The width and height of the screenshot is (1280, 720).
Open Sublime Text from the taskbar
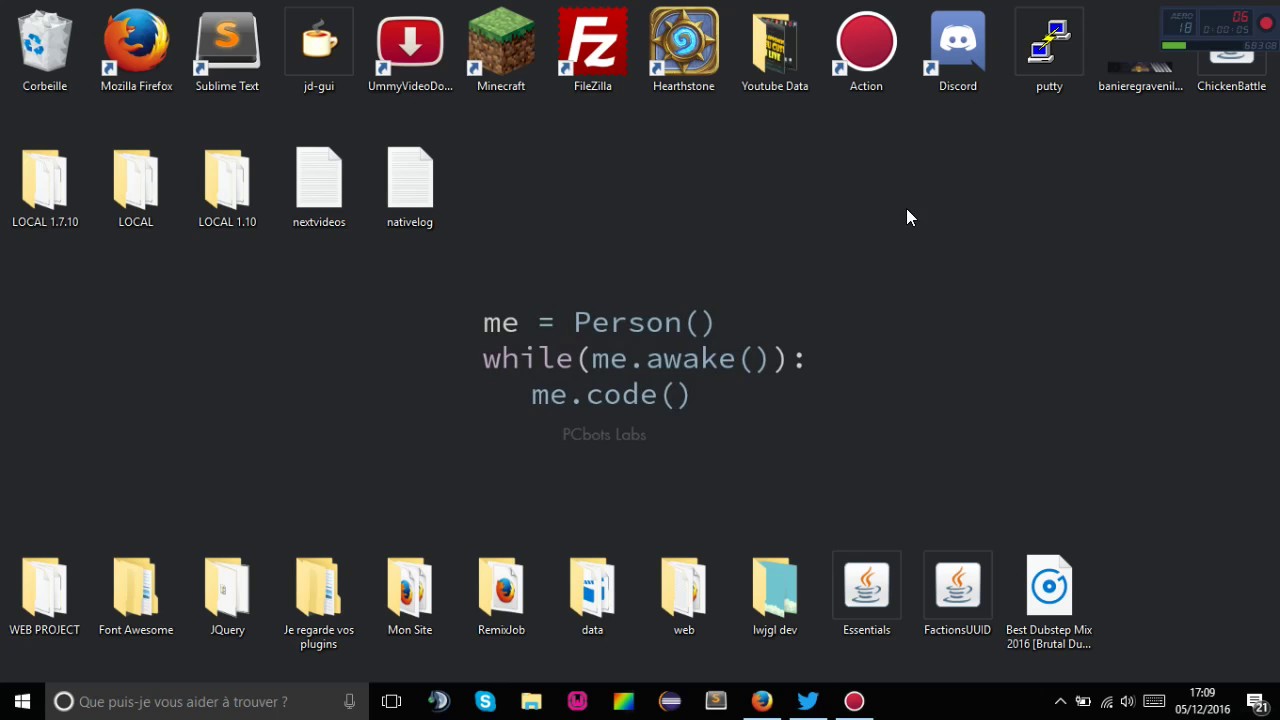pos(716,701)
